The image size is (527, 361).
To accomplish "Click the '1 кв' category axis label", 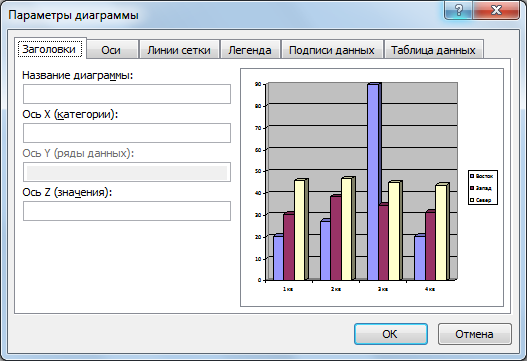I will [288, 289].
